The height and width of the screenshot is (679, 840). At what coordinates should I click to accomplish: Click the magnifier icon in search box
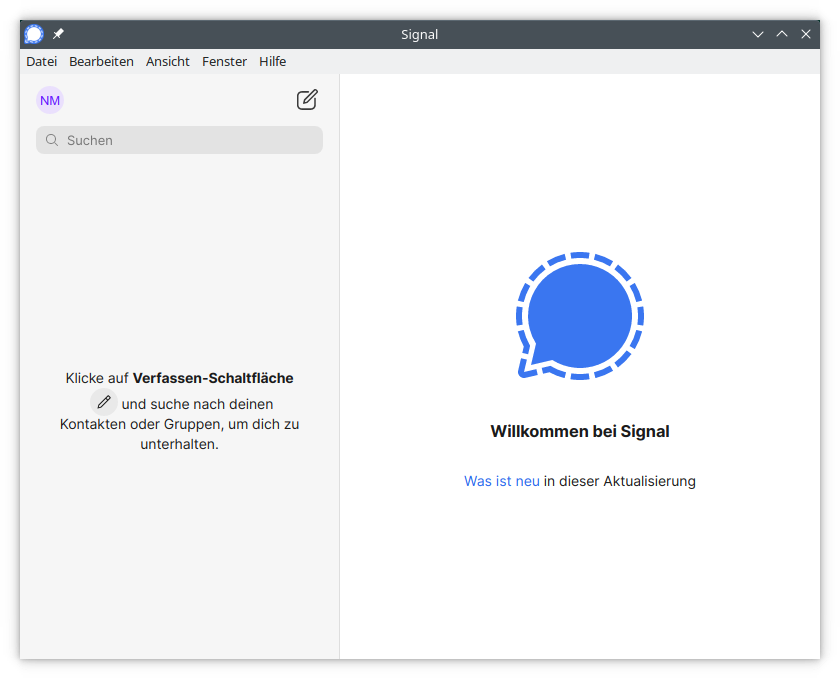click(x=52, y=140)
